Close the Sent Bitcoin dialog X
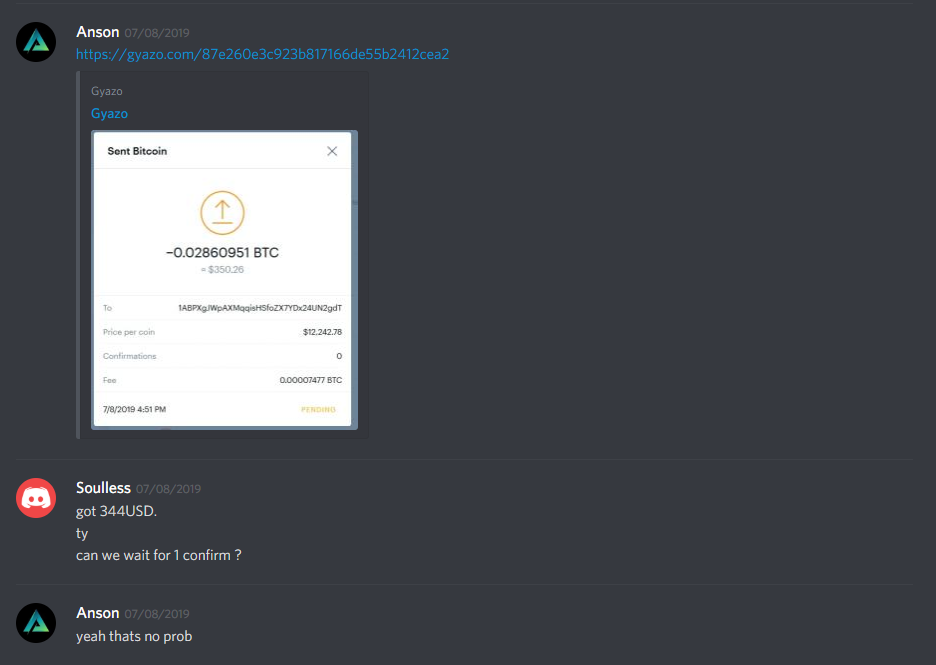The width and height of the screenshot is (936, 665). (x=332, y=151)
